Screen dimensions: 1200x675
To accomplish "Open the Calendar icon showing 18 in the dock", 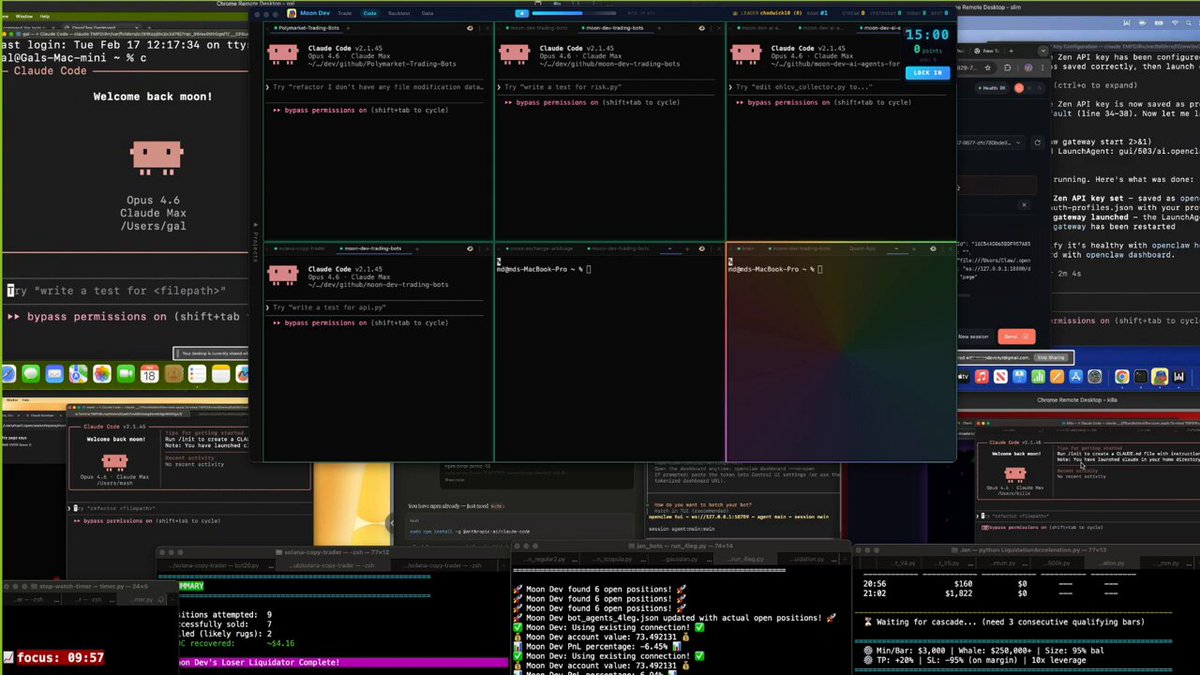I will pos(149,374).
